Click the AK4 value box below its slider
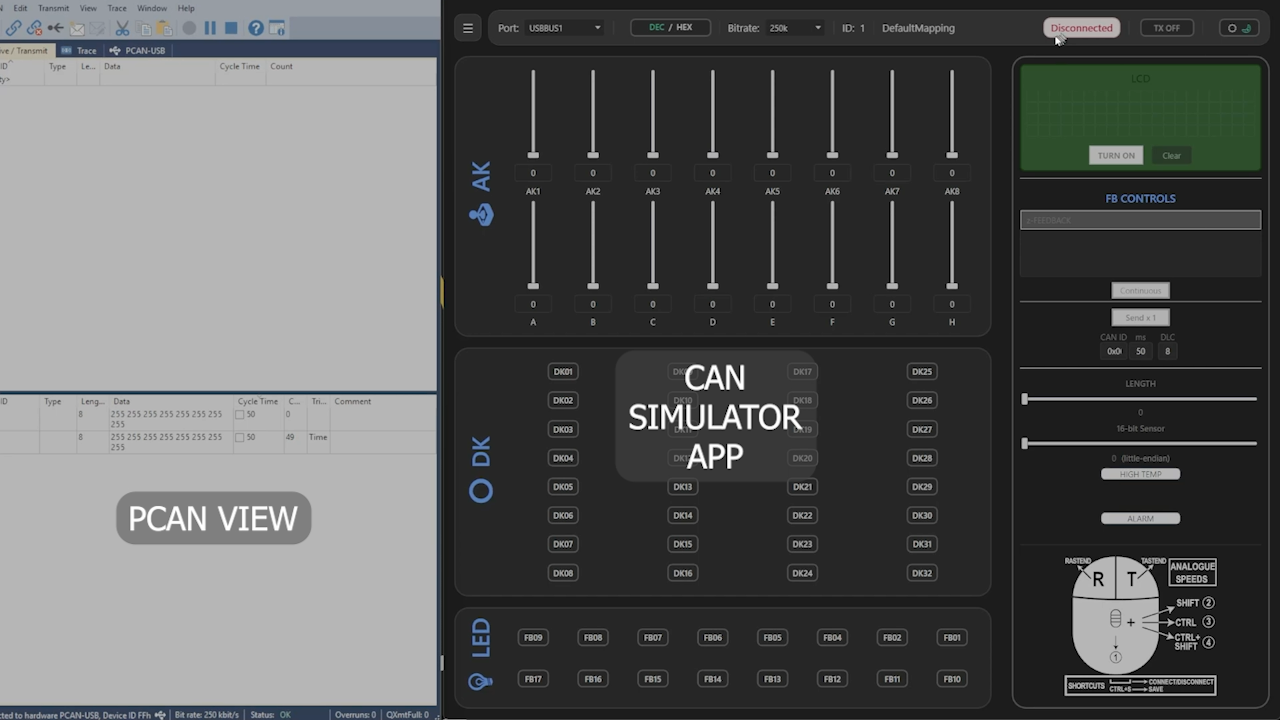 pyautogui.click(x=712, y=173)
